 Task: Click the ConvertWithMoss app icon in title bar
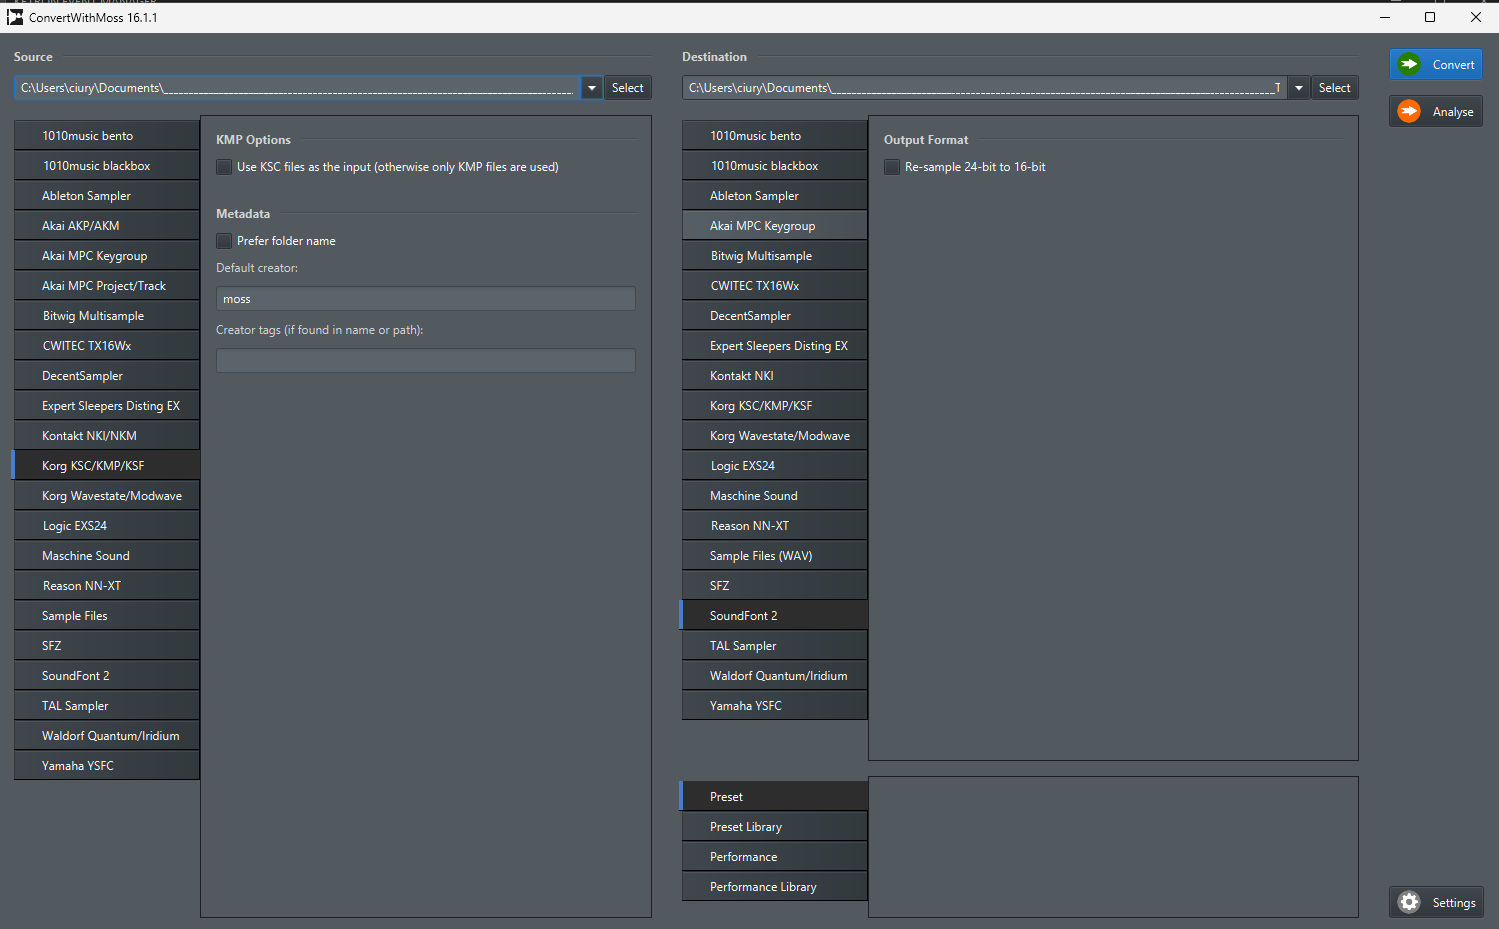15,17
